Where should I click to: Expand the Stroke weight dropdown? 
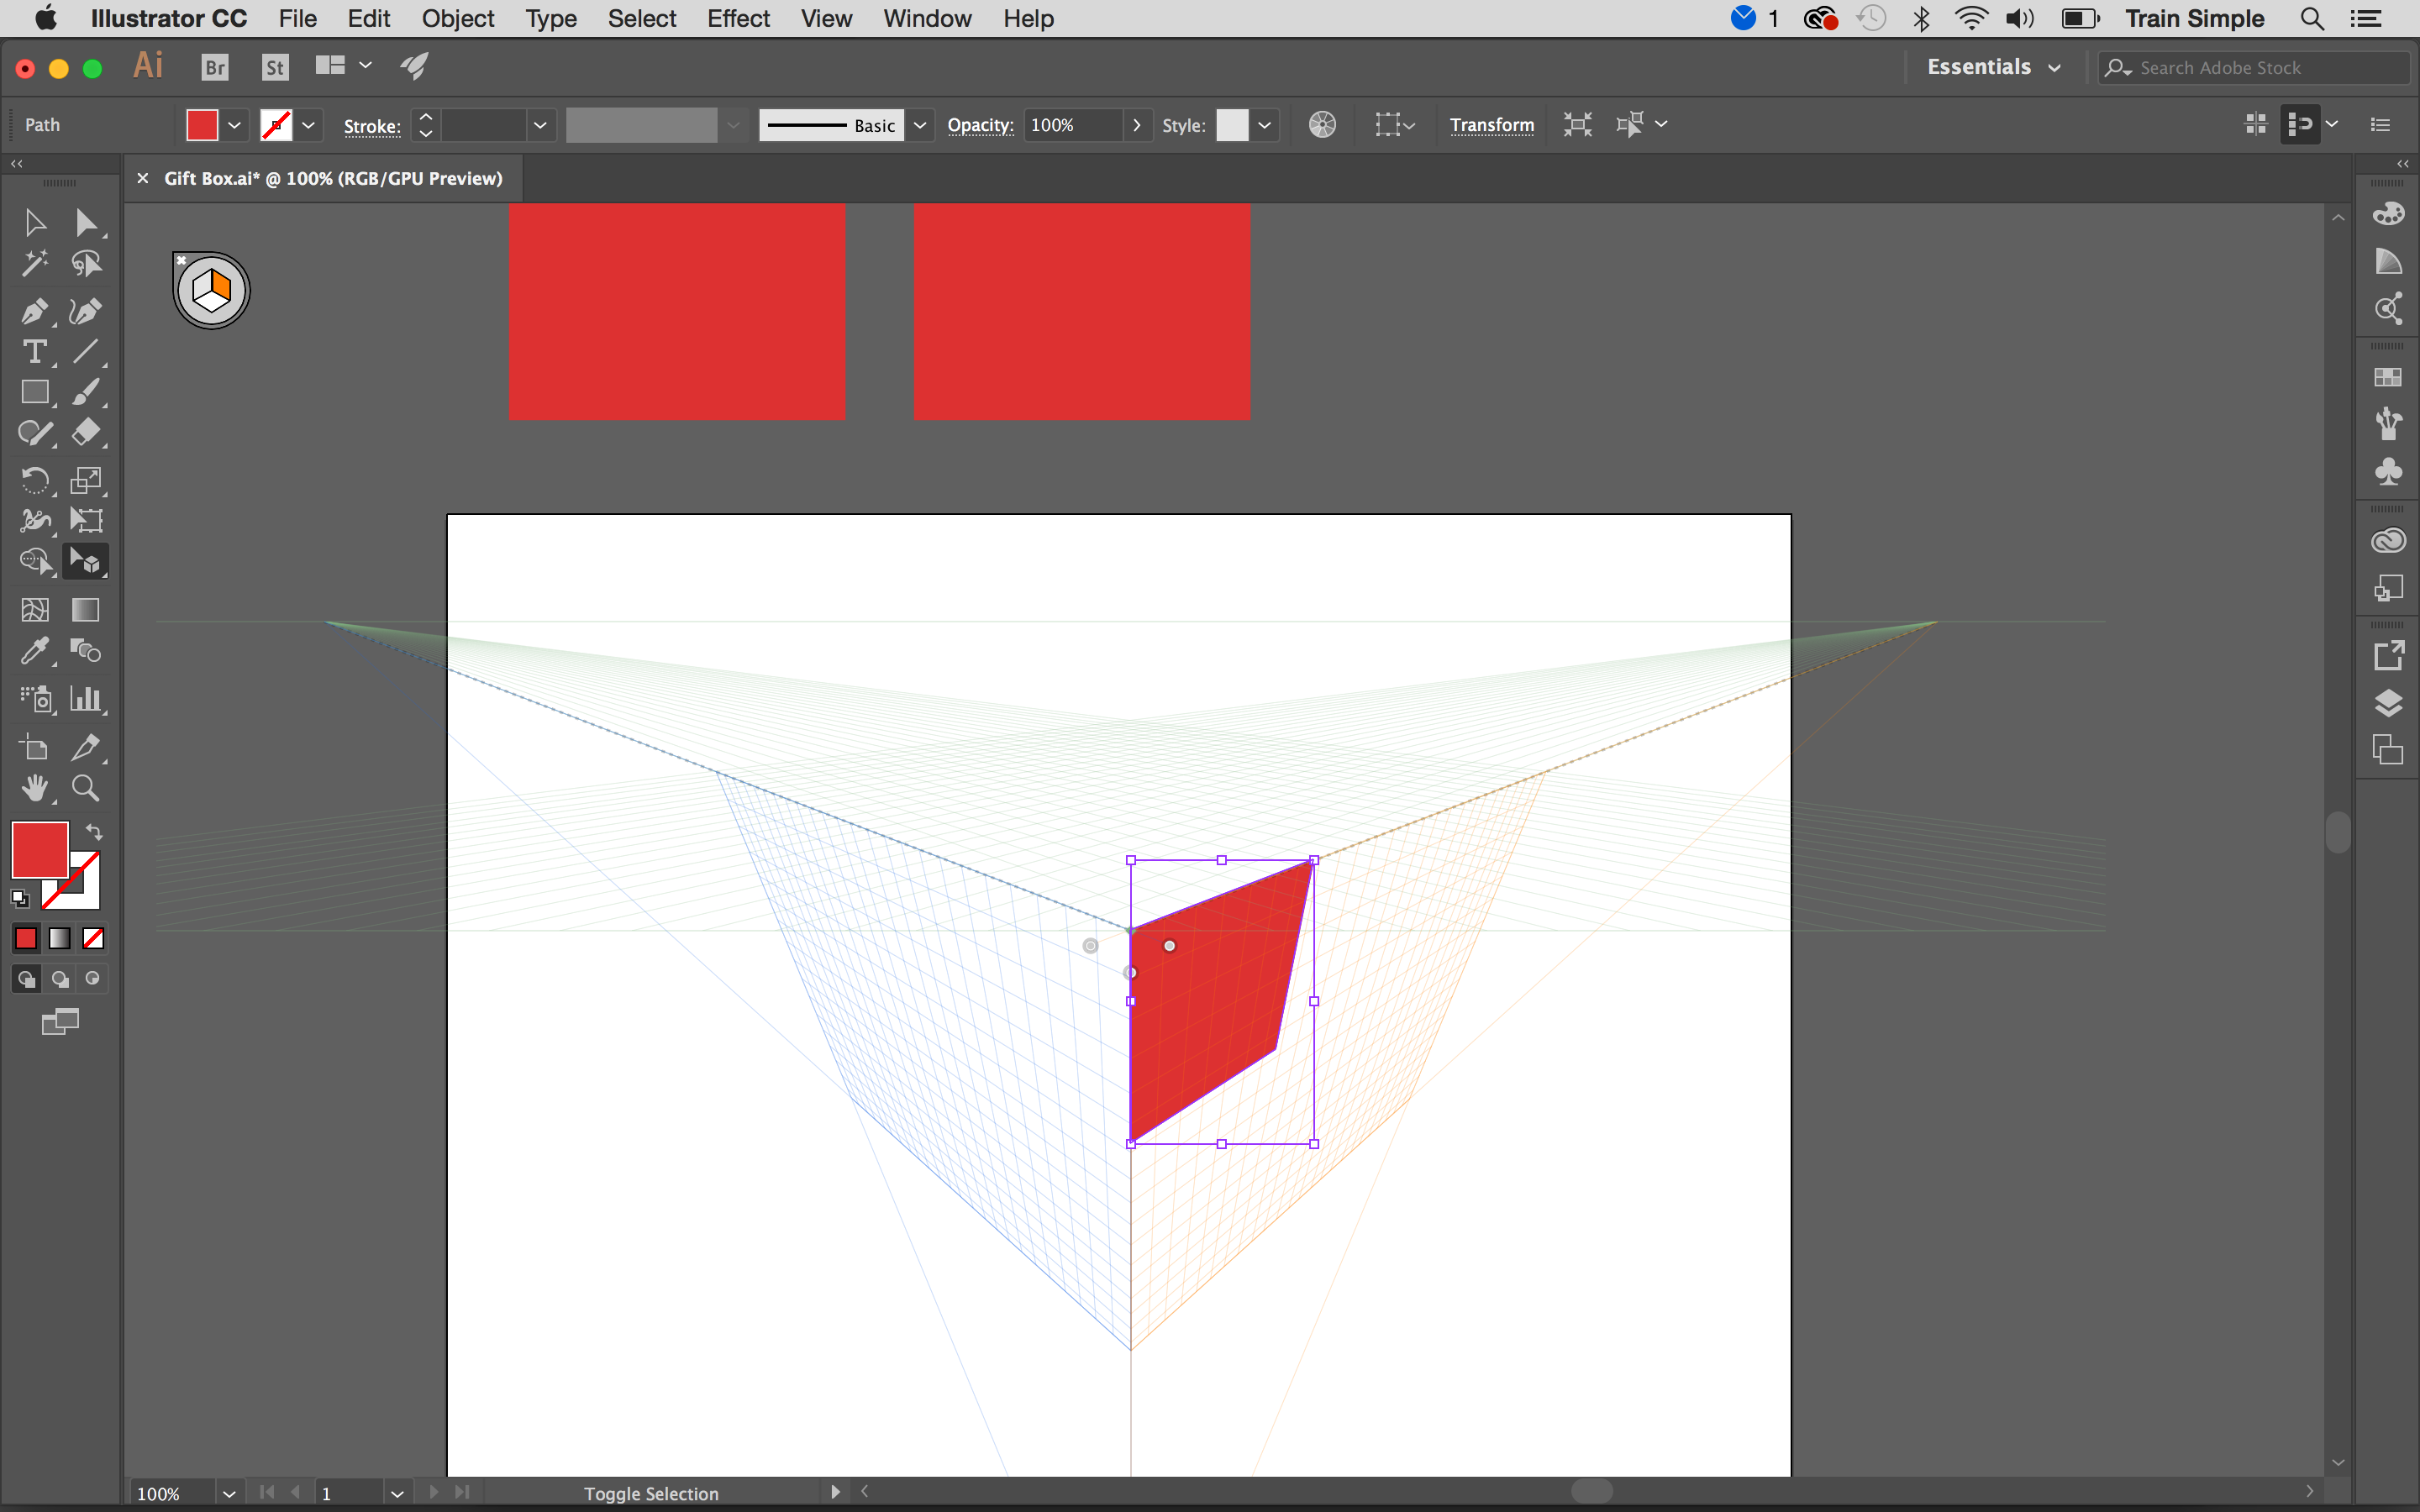[539, 123]
